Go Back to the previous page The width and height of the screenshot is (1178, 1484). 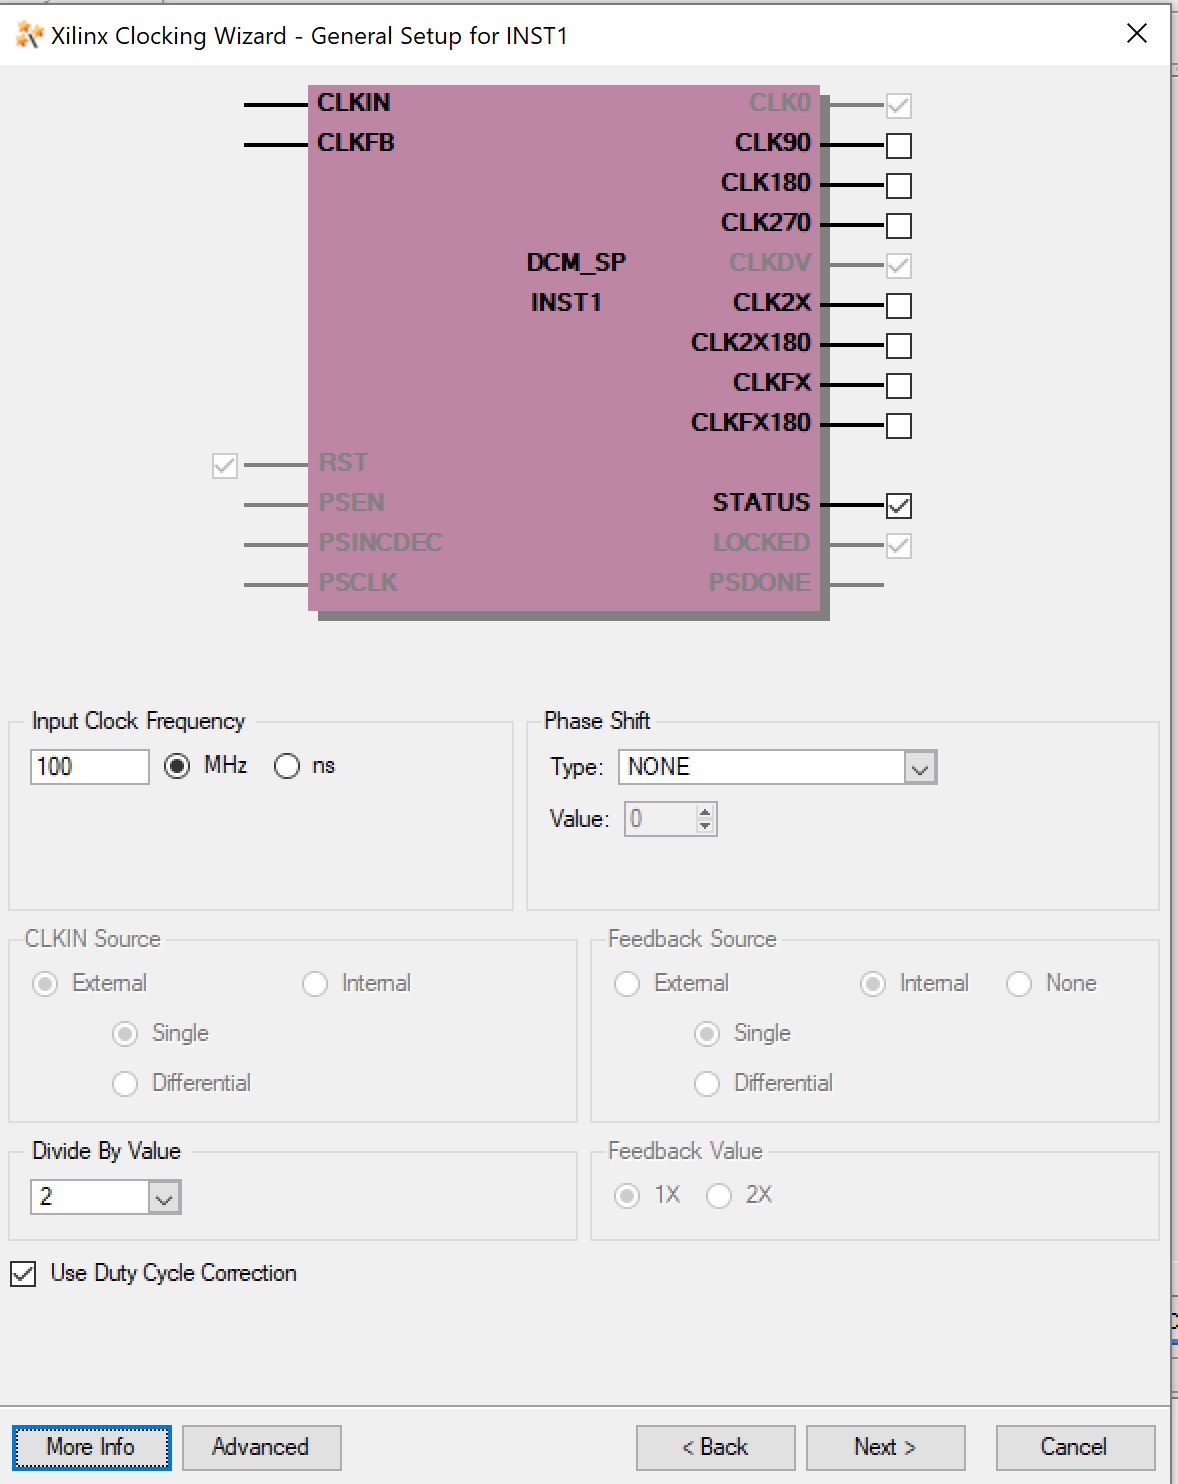[715, 1447]
